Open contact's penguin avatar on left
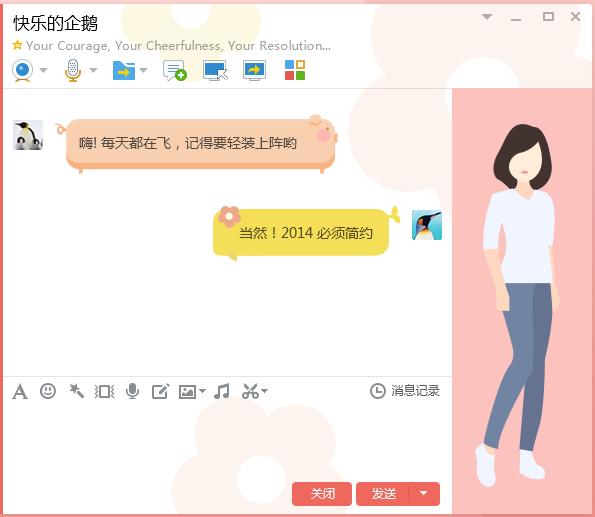 [28, 135]
